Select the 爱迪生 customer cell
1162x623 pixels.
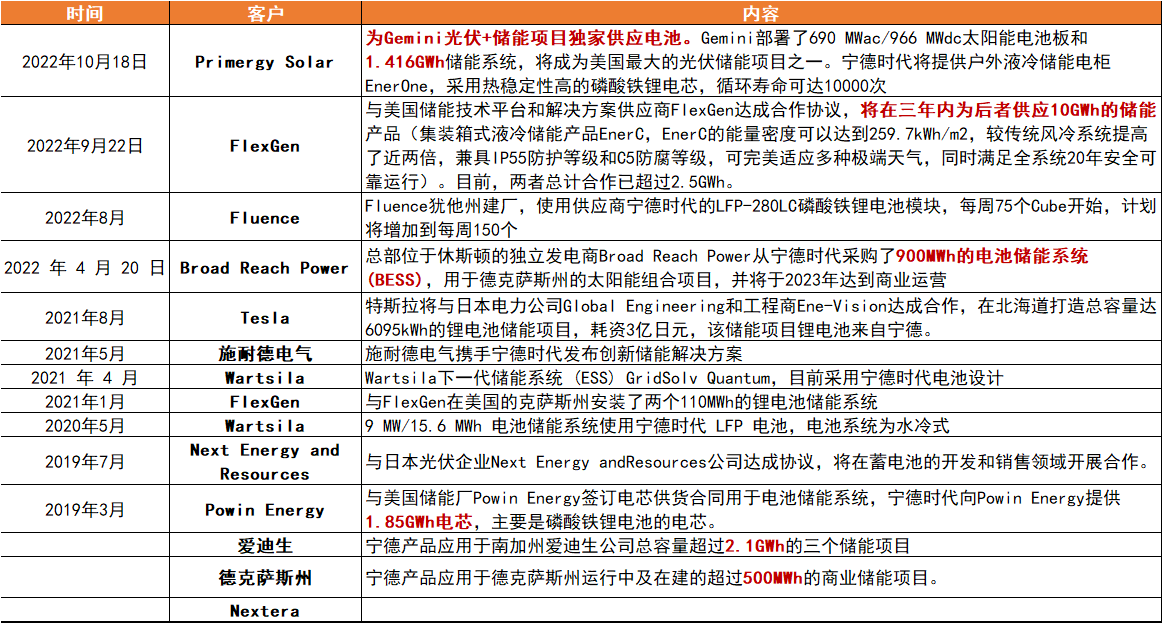(x=265, y=545)
